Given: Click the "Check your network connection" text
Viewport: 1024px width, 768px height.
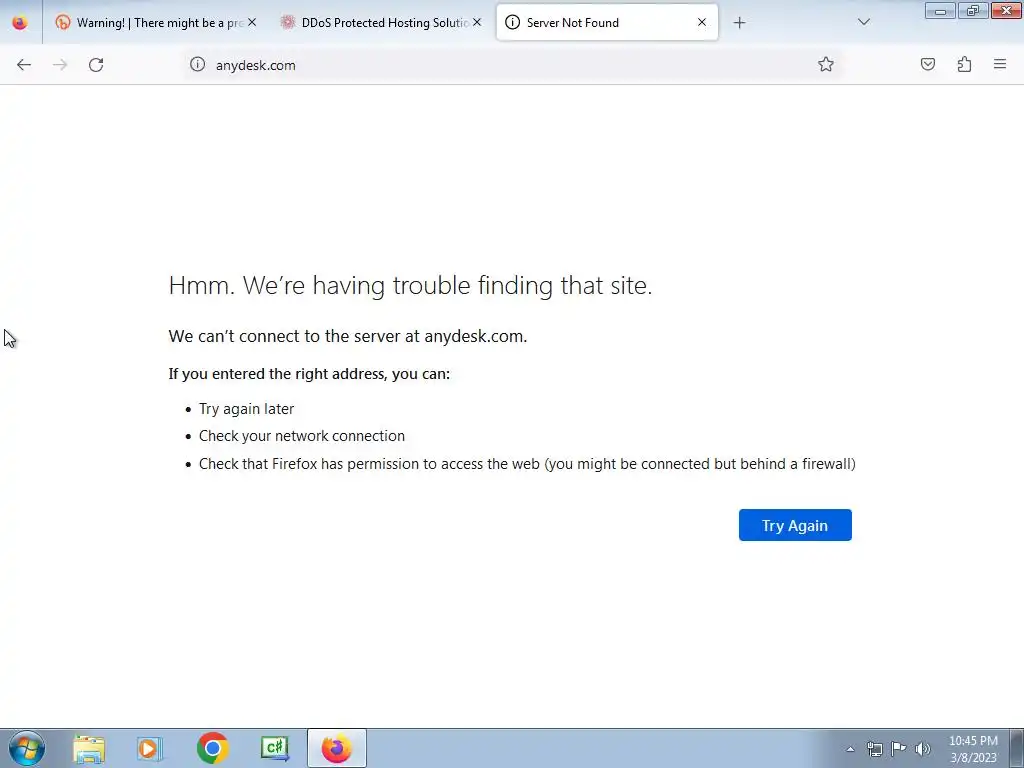Looking at the screenshot, I should point(302,436).
